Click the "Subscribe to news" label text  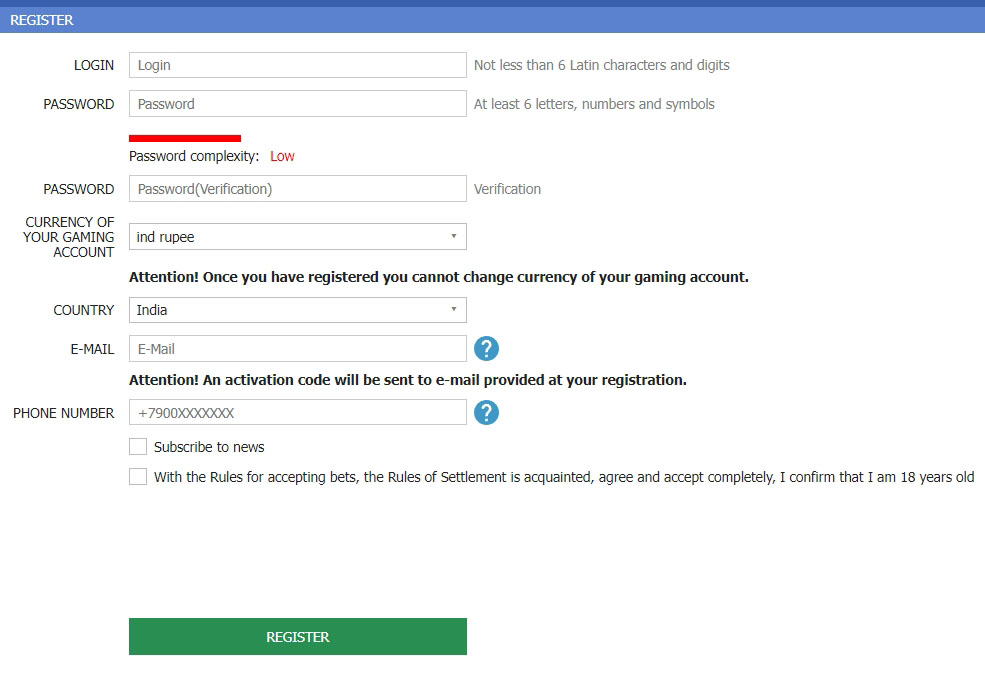209,447
